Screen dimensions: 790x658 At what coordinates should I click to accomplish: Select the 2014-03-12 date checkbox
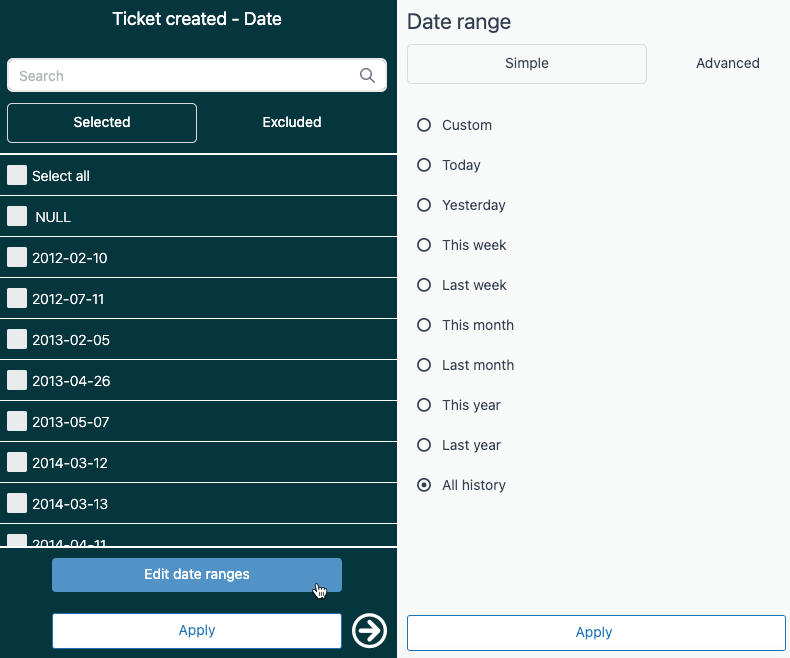pyautogui.click(x=17, y=462)
